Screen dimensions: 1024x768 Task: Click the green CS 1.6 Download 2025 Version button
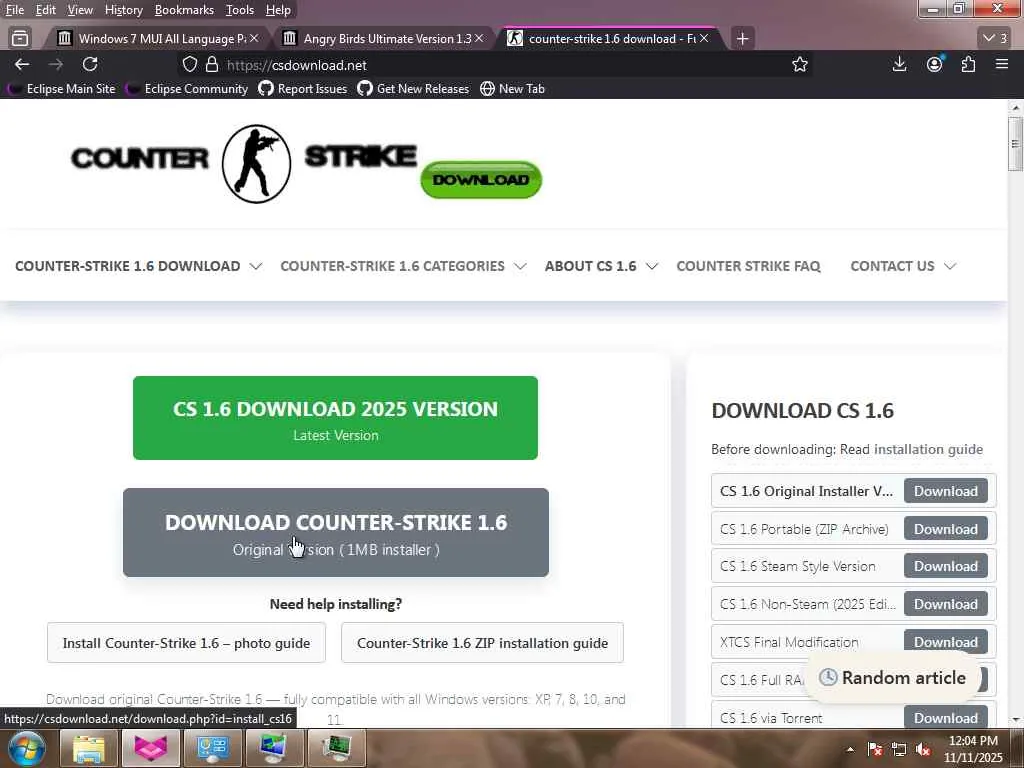(335, 418)
